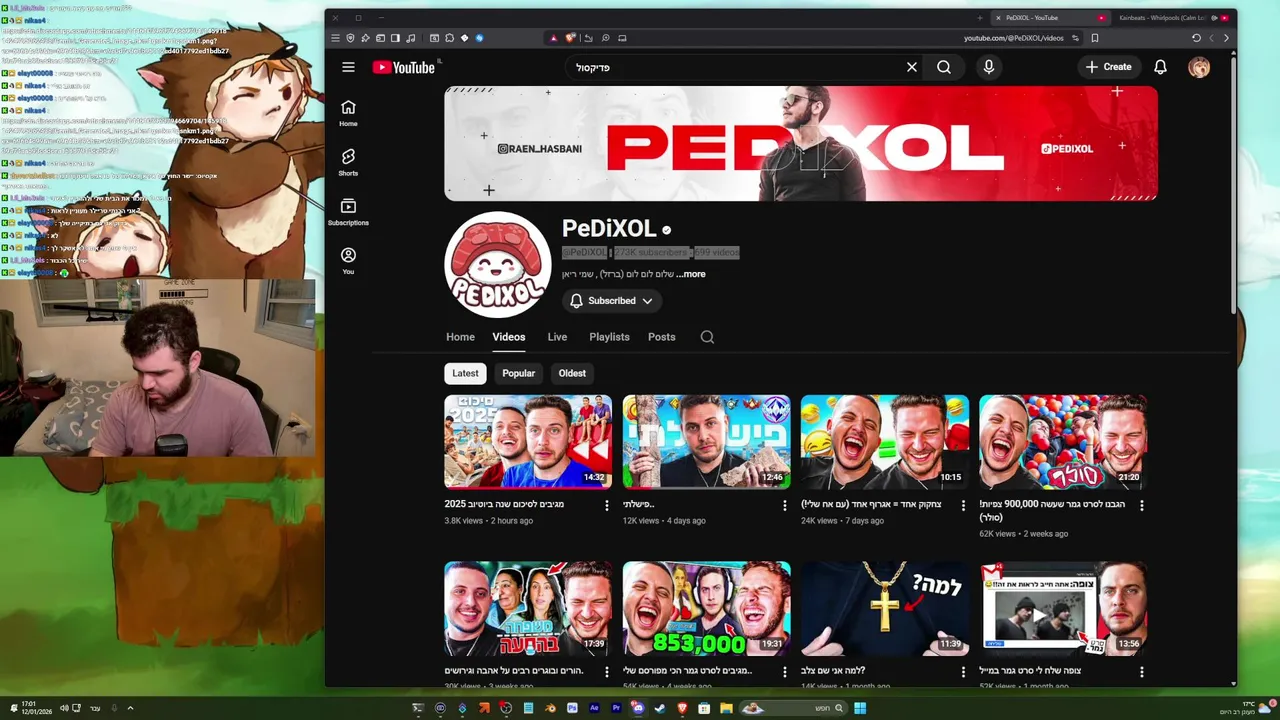Show hidden system tray icons chevron
The height and width of the screenshot is (720, 1280).
(130, 708)
